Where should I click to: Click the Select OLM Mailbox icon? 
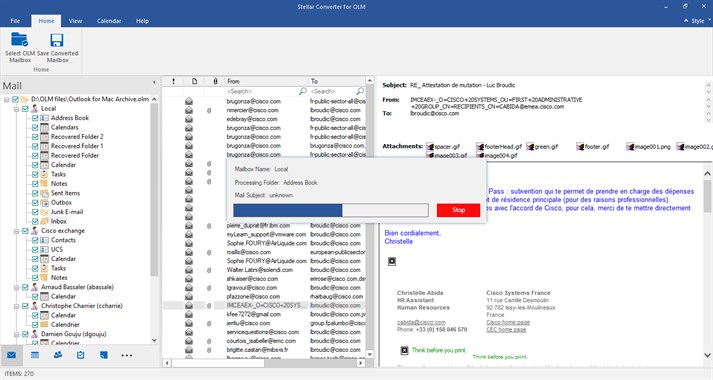20,40
